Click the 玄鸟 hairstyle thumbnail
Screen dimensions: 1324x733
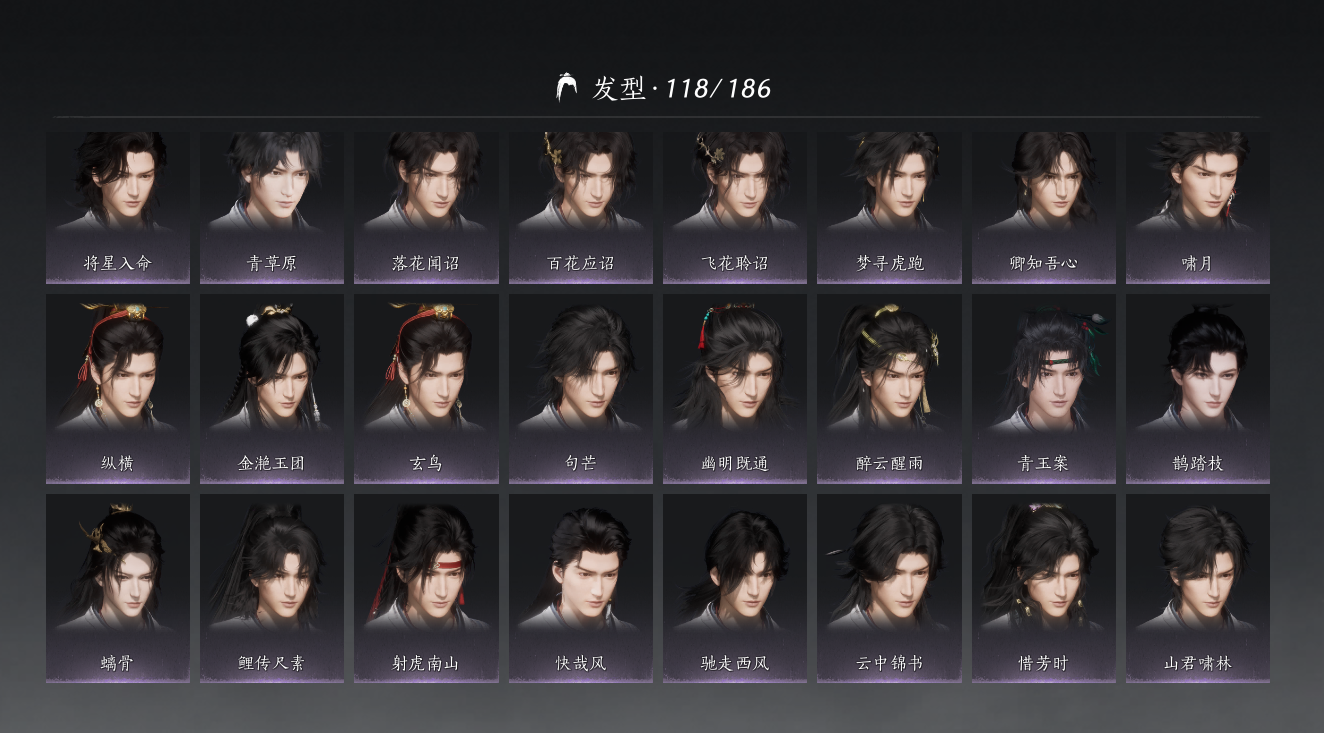tap(426, 389)
